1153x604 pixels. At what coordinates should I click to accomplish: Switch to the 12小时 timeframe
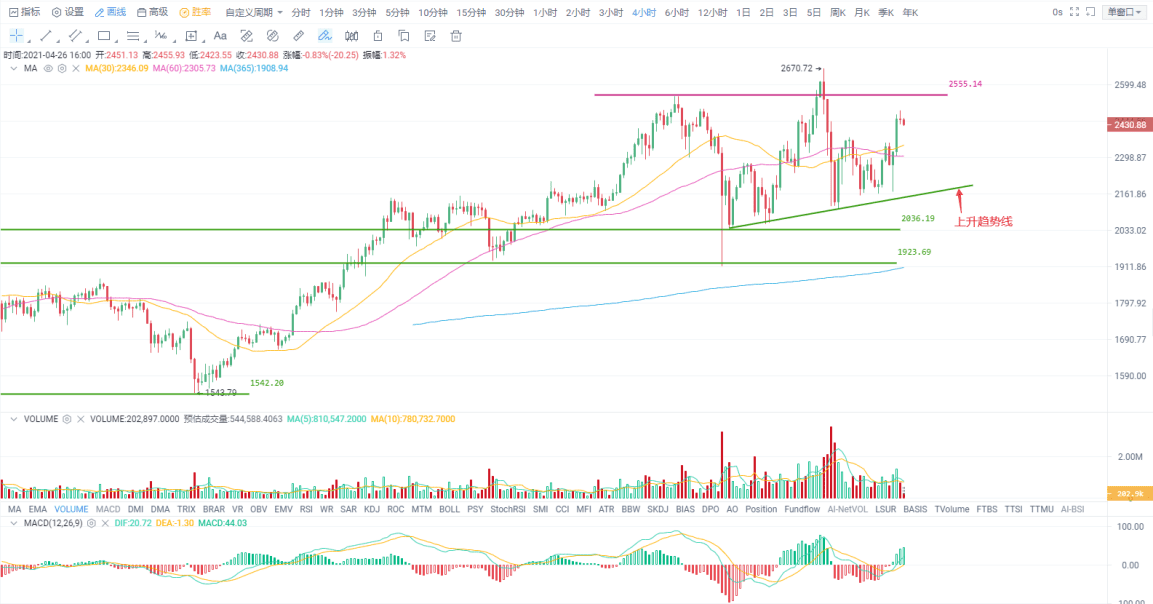click(712, 13)
